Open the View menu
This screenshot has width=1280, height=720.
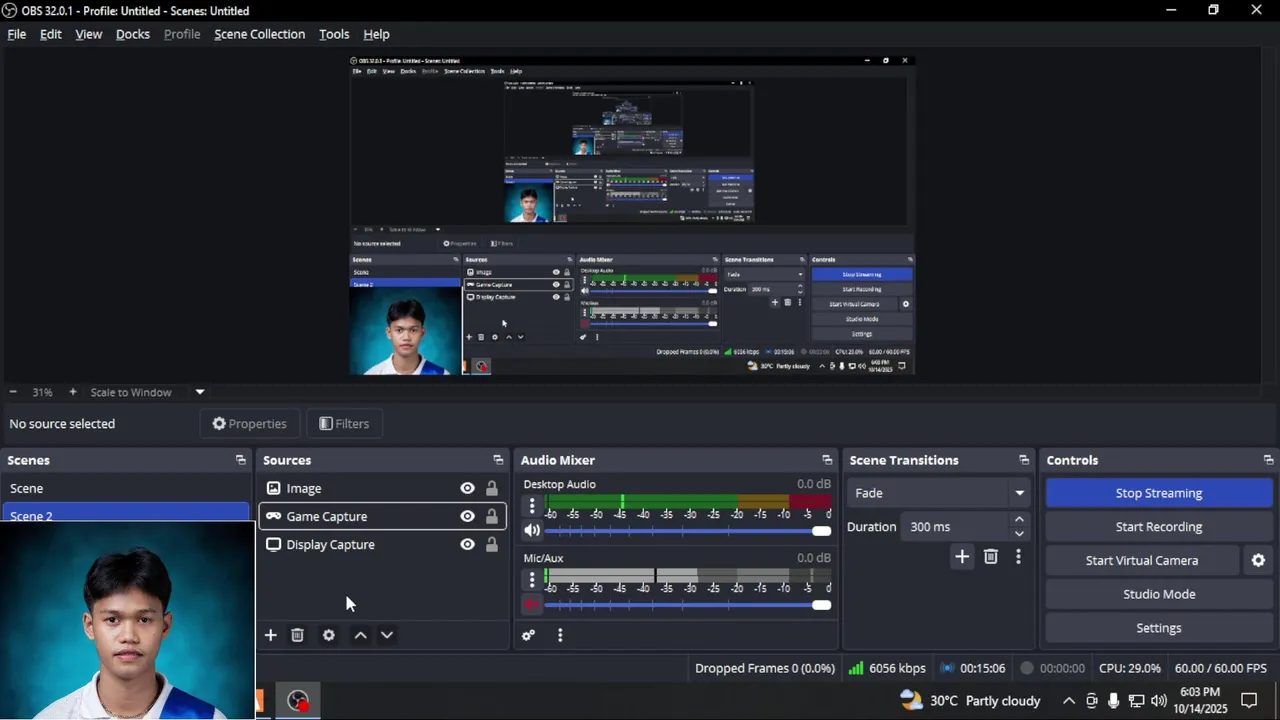[89, 34]
